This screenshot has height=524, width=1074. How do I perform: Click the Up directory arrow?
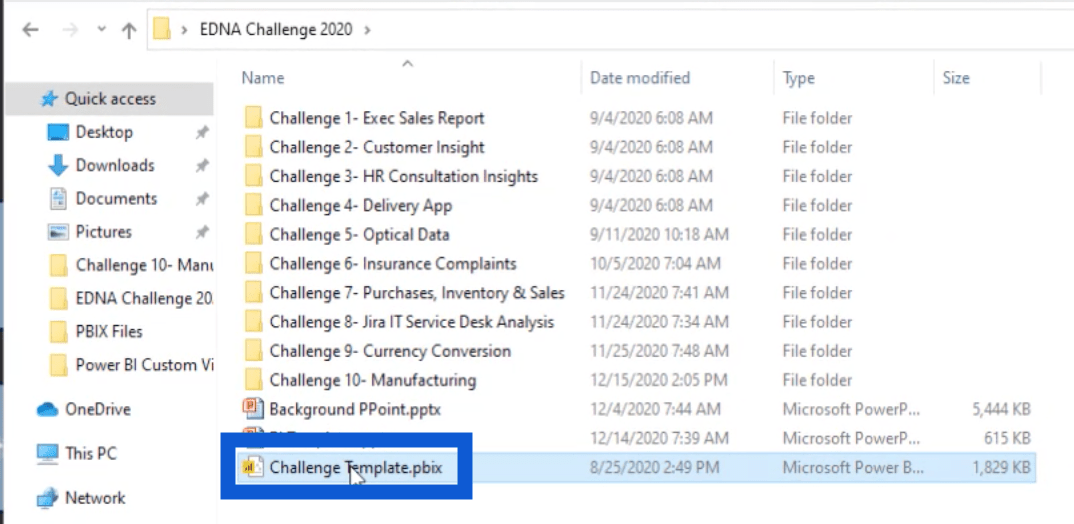coord(128,30)
